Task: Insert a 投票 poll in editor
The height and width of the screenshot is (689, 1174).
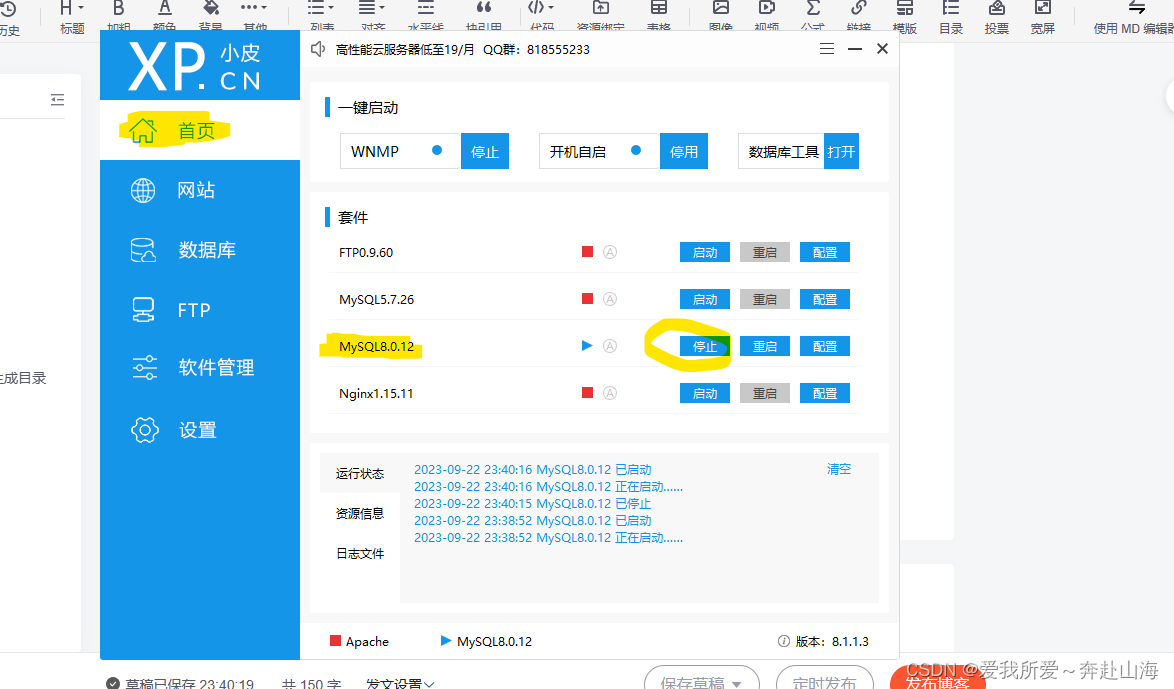Action: 997,16
